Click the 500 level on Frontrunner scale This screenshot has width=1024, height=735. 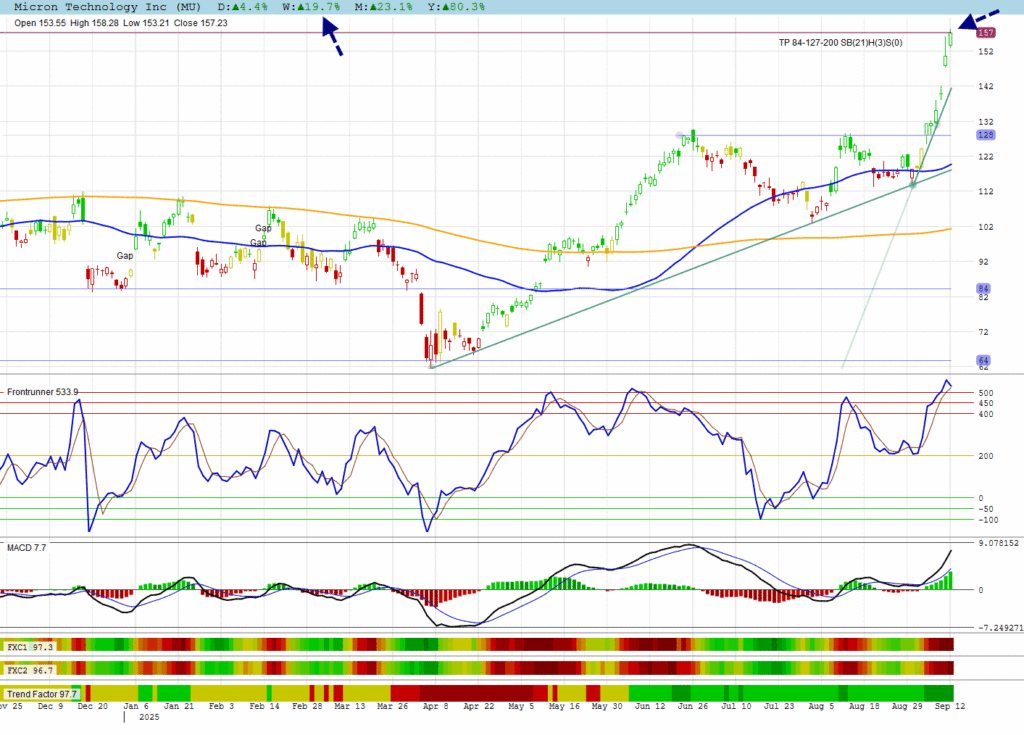click(x=985, y=393)
